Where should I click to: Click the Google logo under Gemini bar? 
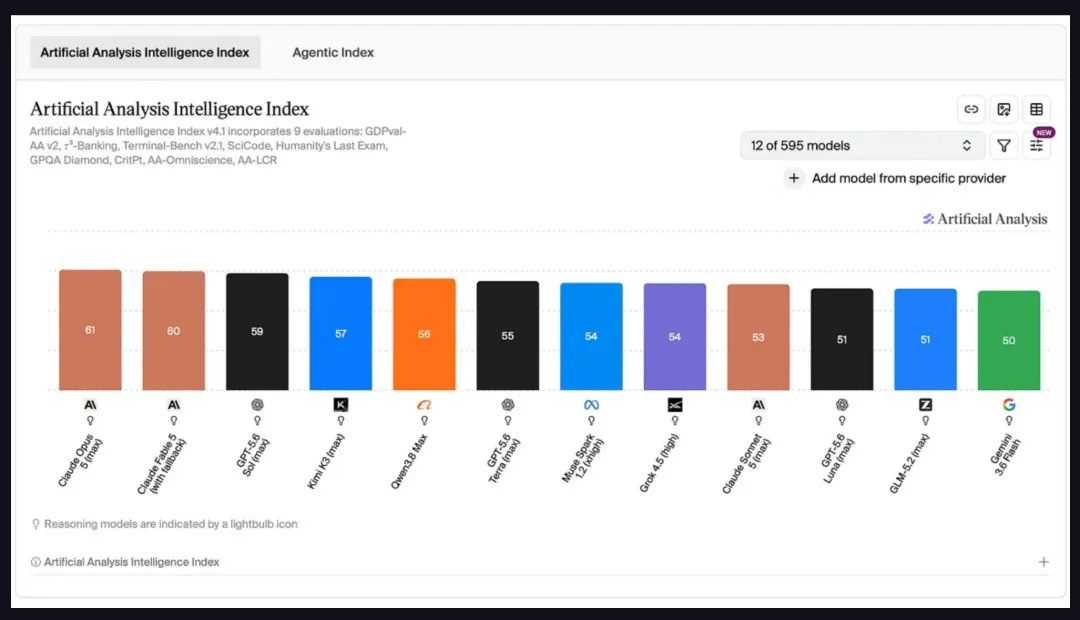click(x=1009, y=404)
